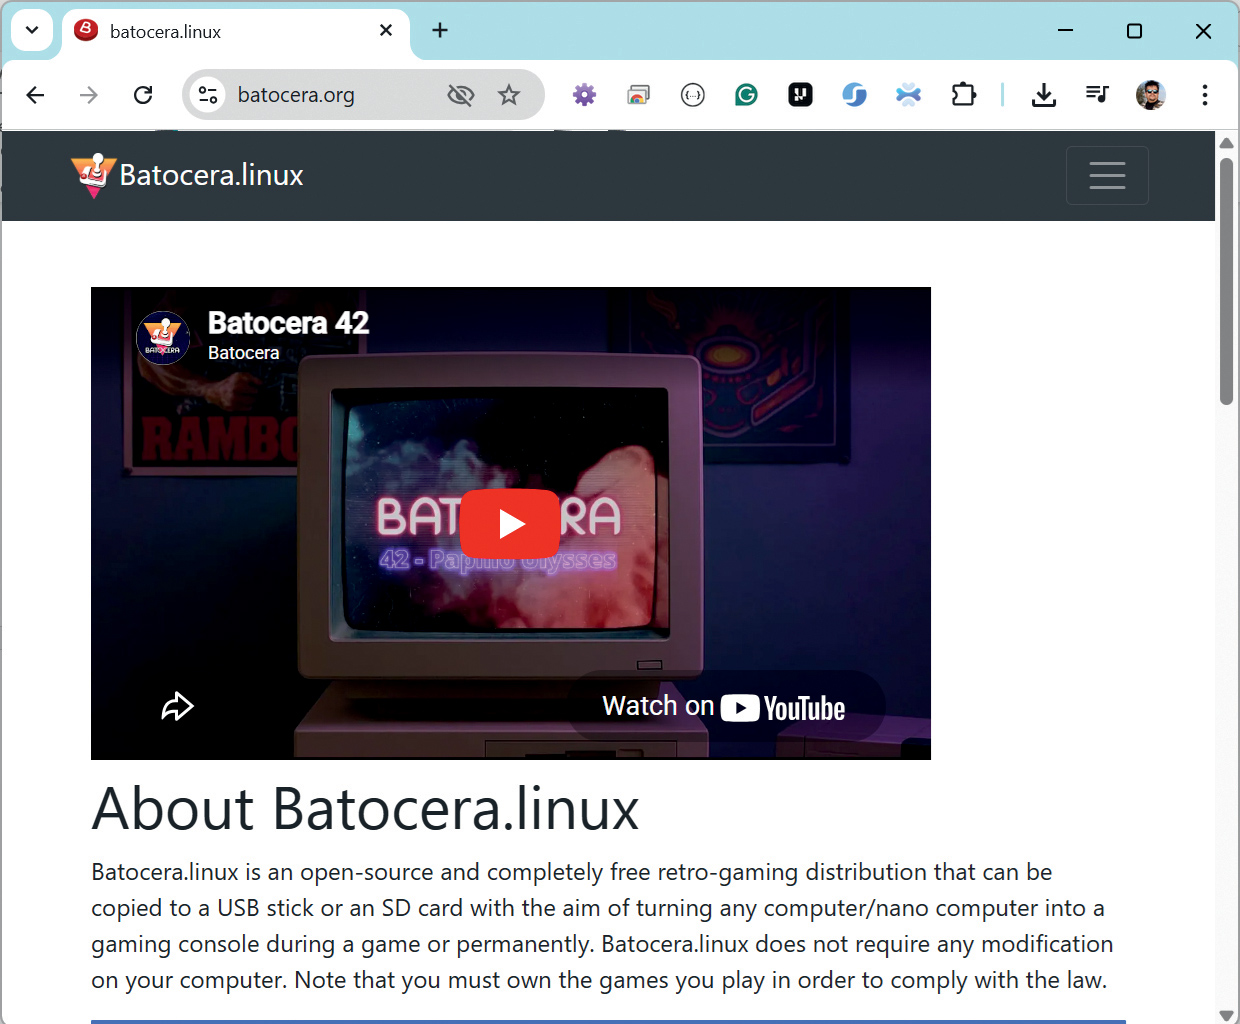
Task: Show browser downloads
Action: pos(1044,95)
